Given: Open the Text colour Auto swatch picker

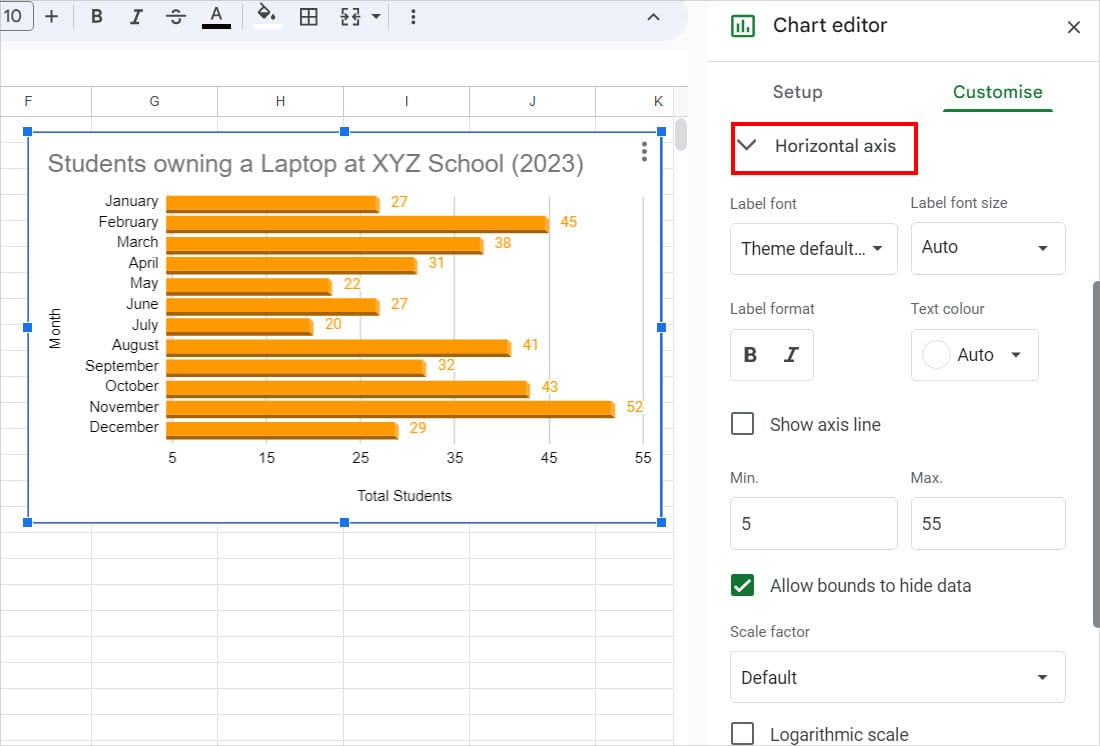Looking at the screenshot, I should tap(974, 355).
